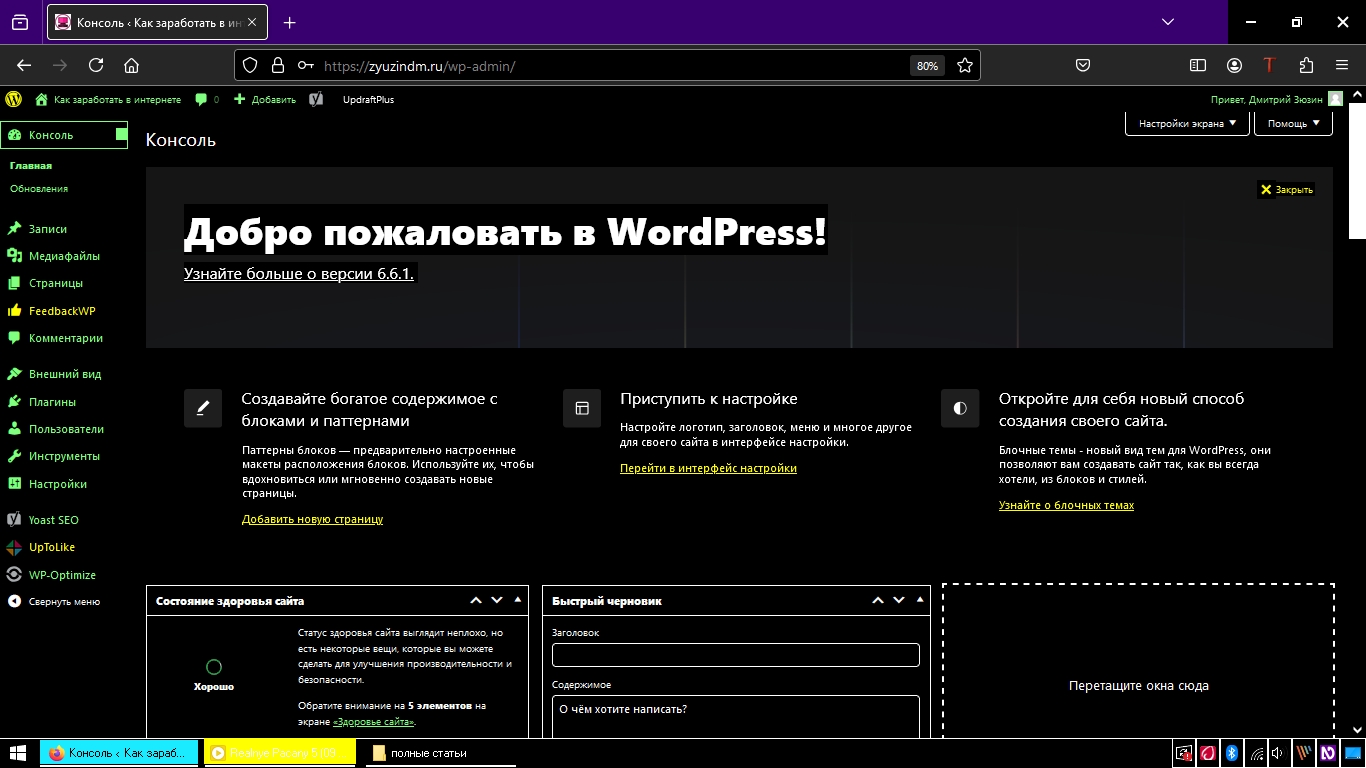Open 'Внешний вид' brush icon in sidebar
Viewport: 1366px width, 768px height.
(x=14, y=374)
